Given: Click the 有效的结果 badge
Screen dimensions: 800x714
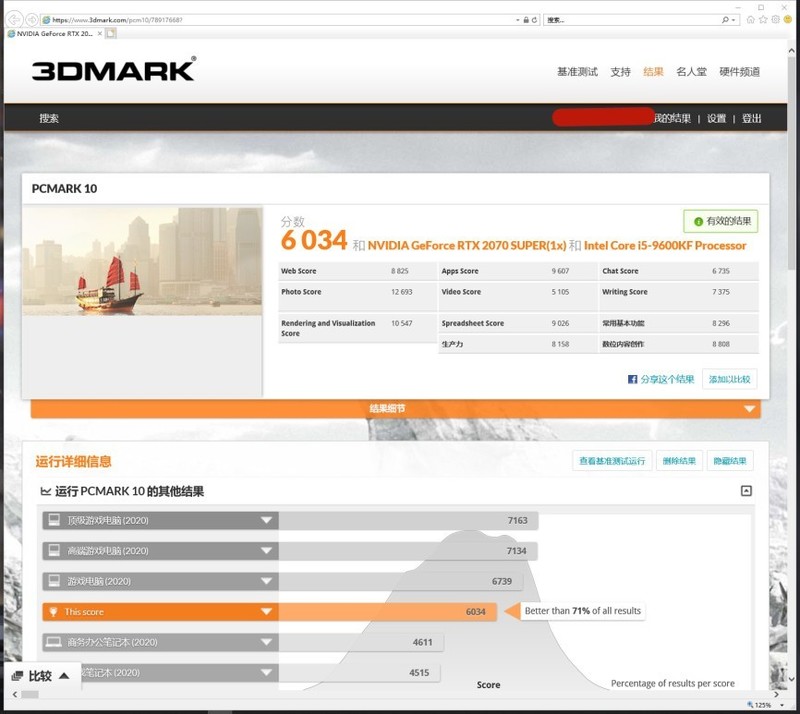Looking at the screenshot, I should [x=720, y=221].
